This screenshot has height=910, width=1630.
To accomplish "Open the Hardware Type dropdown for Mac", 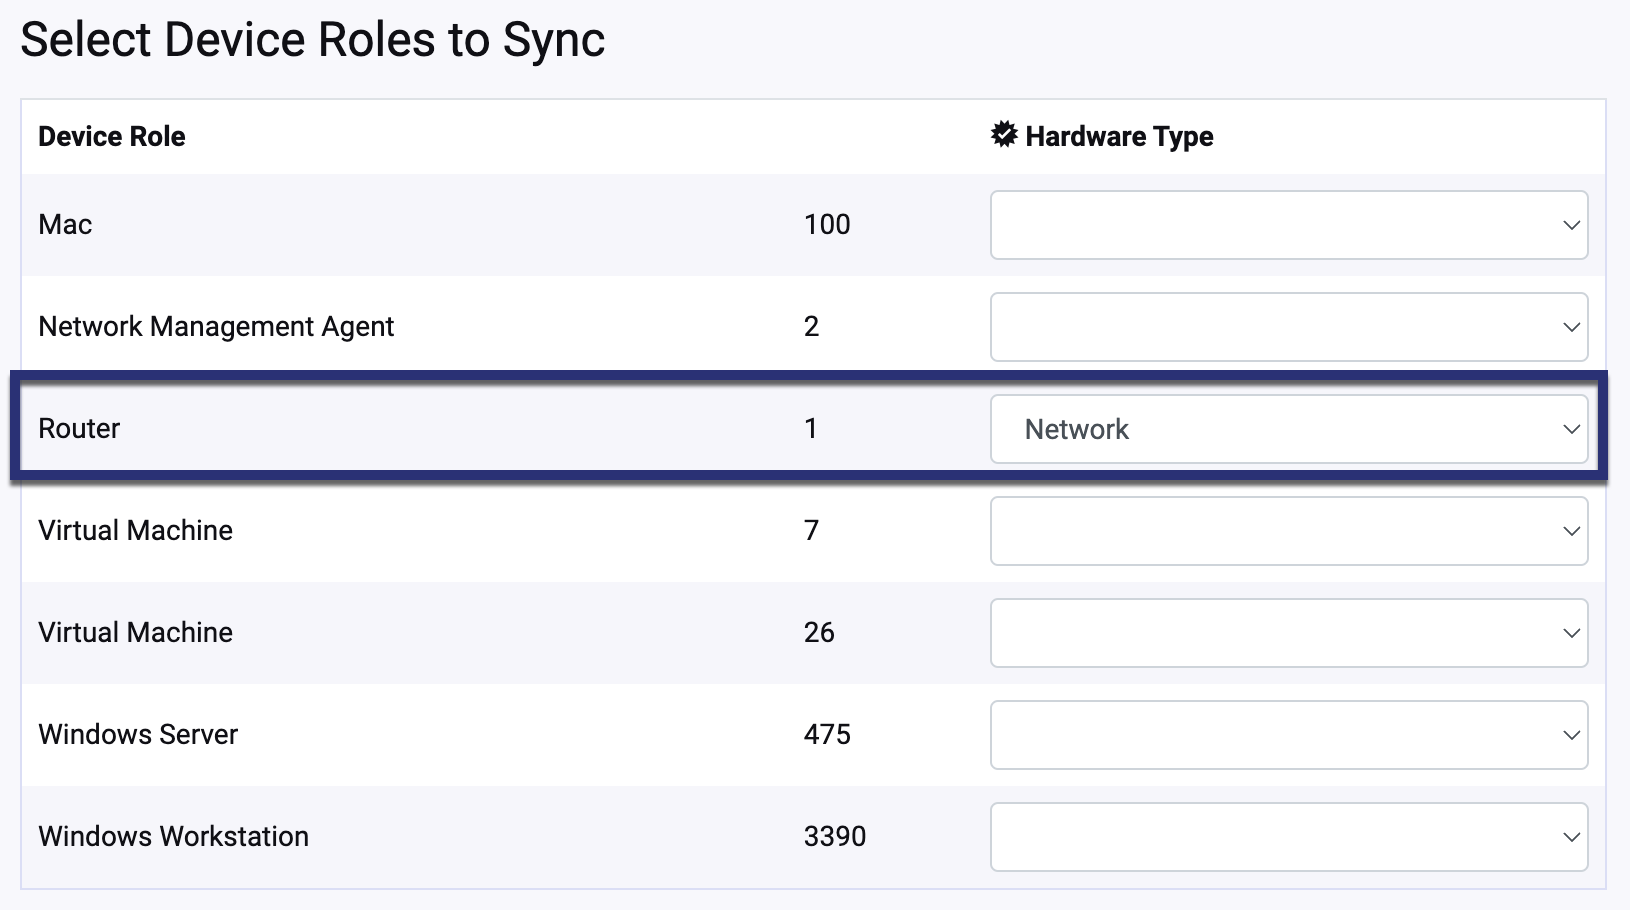I will [x=1289, y=225].
